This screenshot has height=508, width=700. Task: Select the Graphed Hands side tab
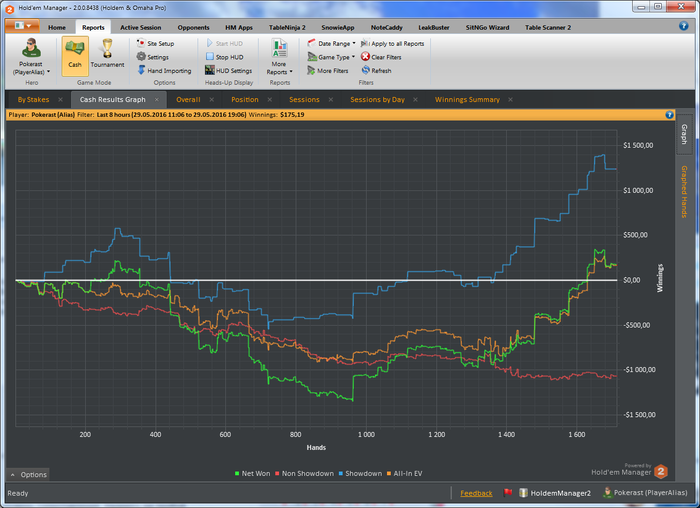[x=684, y=191]
